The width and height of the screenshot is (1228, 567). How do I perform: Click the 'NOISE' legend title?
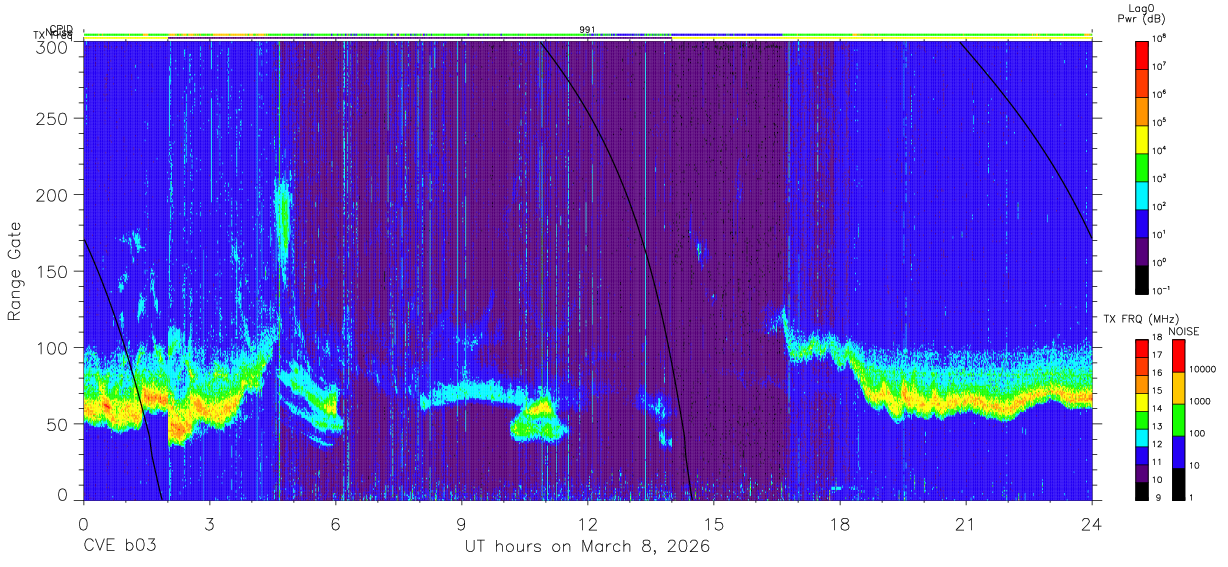(1183, 331)
